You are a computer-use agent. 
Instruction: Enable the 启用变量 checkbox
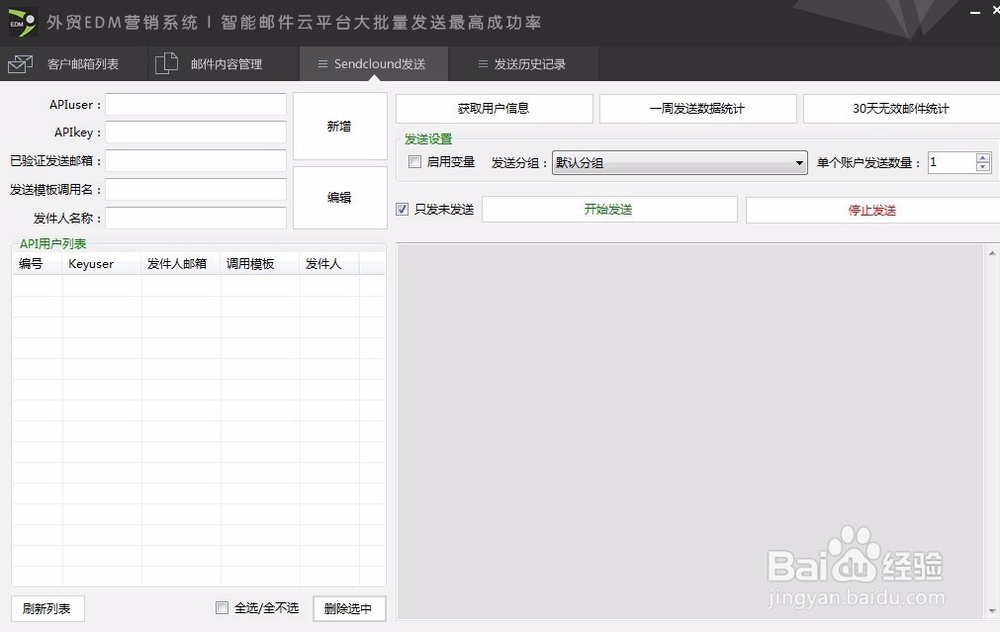[x=414, y=161]
